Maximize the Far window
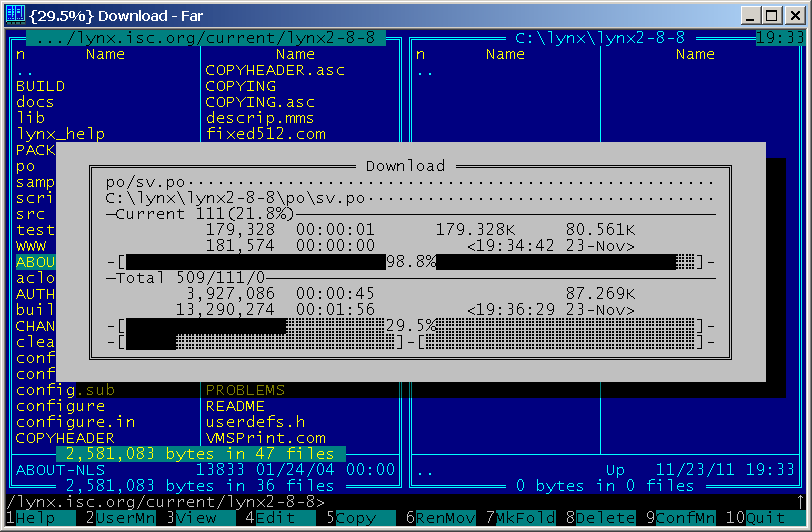 pyautogui.click(x=772, y=16)
